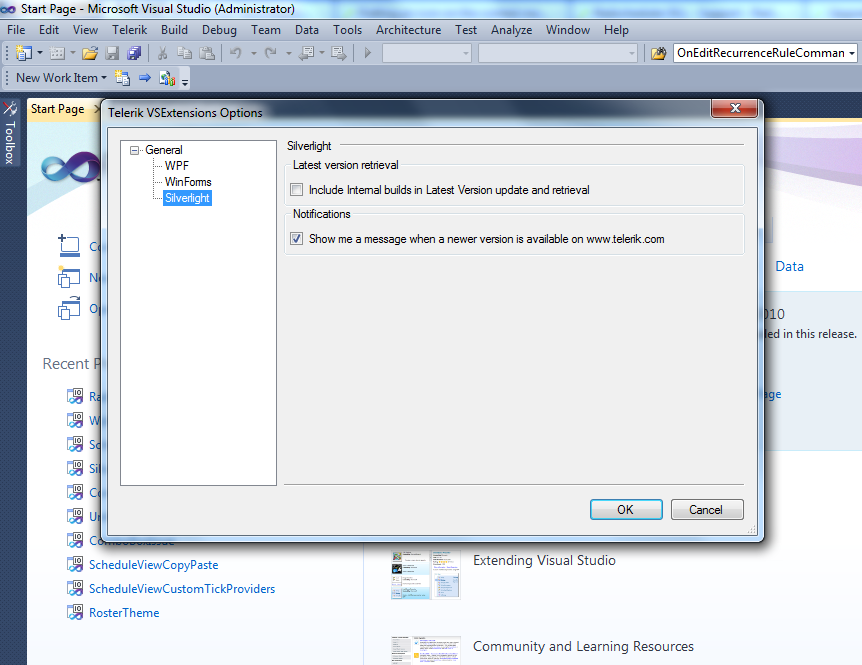Click the Cancel button
Image resolution: width=862 pixels, height=665 pixels.
[x=706, y=509]
